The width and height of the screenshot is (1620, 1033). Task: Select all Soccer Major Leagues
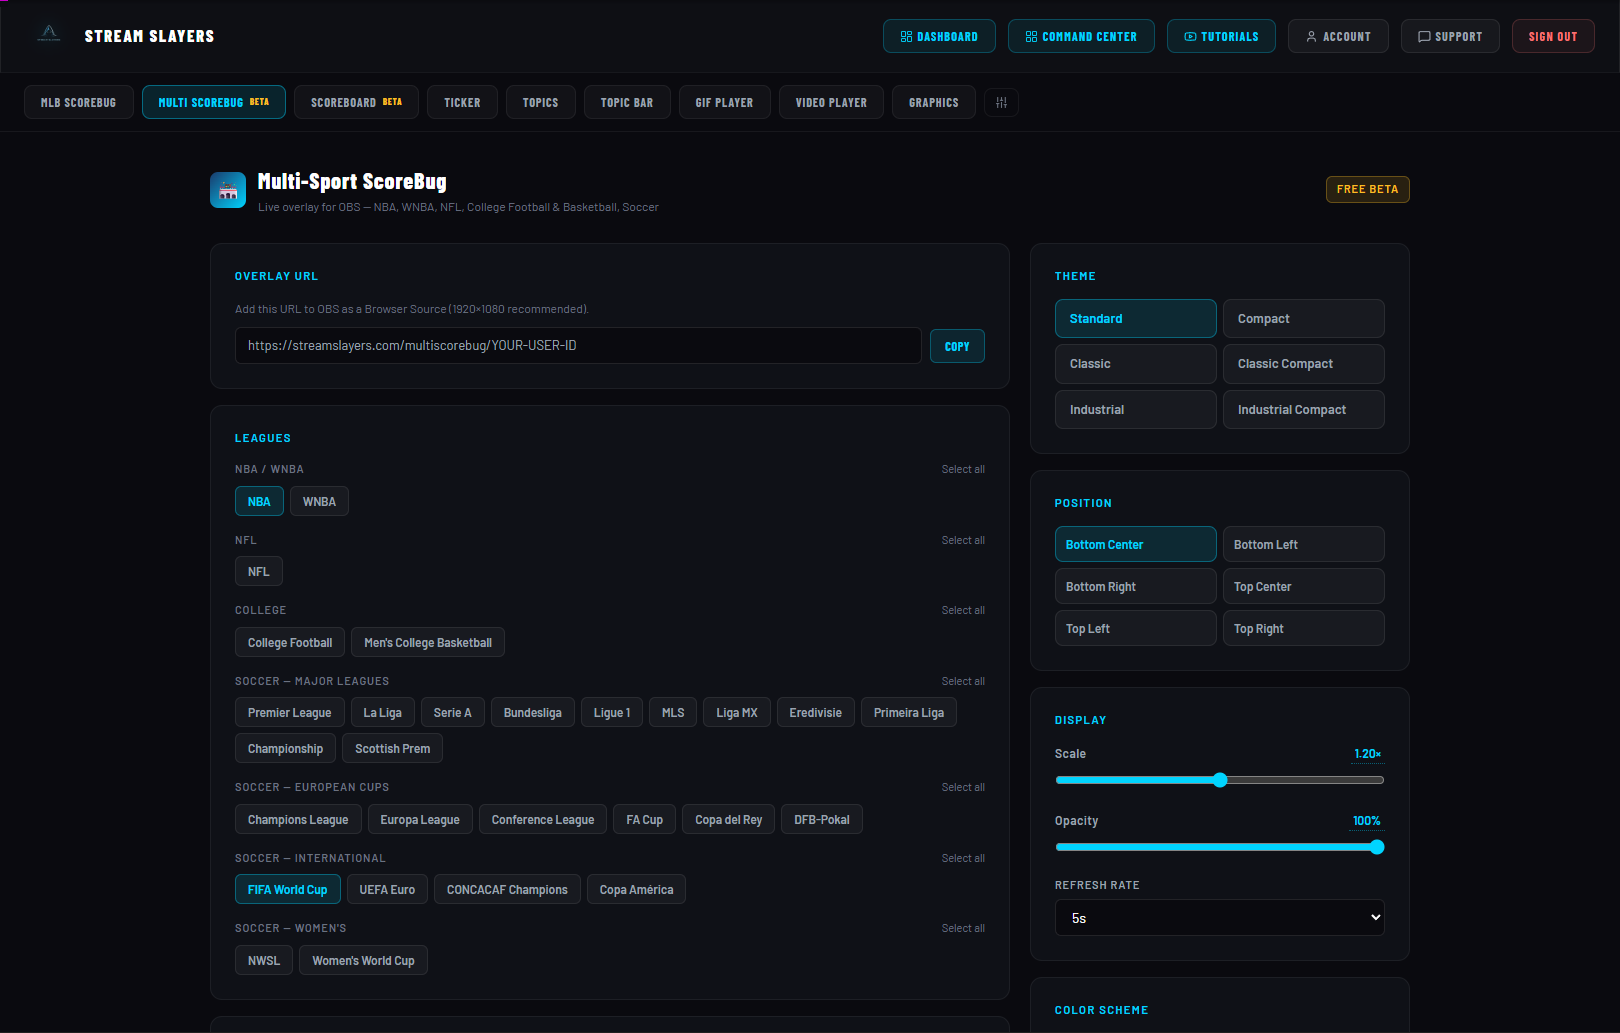[963, 681]
